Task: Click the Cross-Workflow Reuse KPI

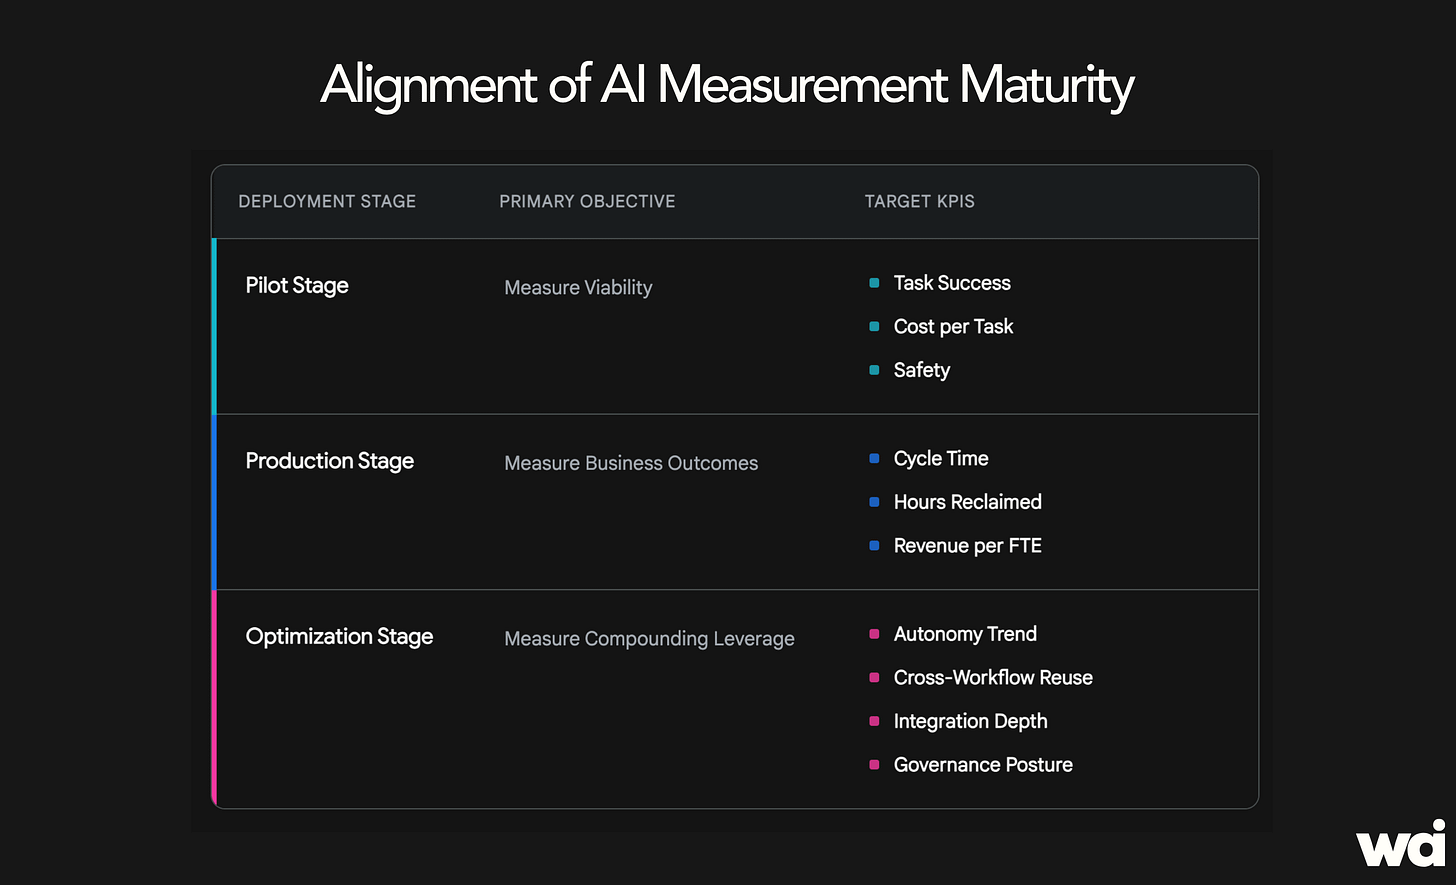Action: pyautogui.click(x=993, y=678)
